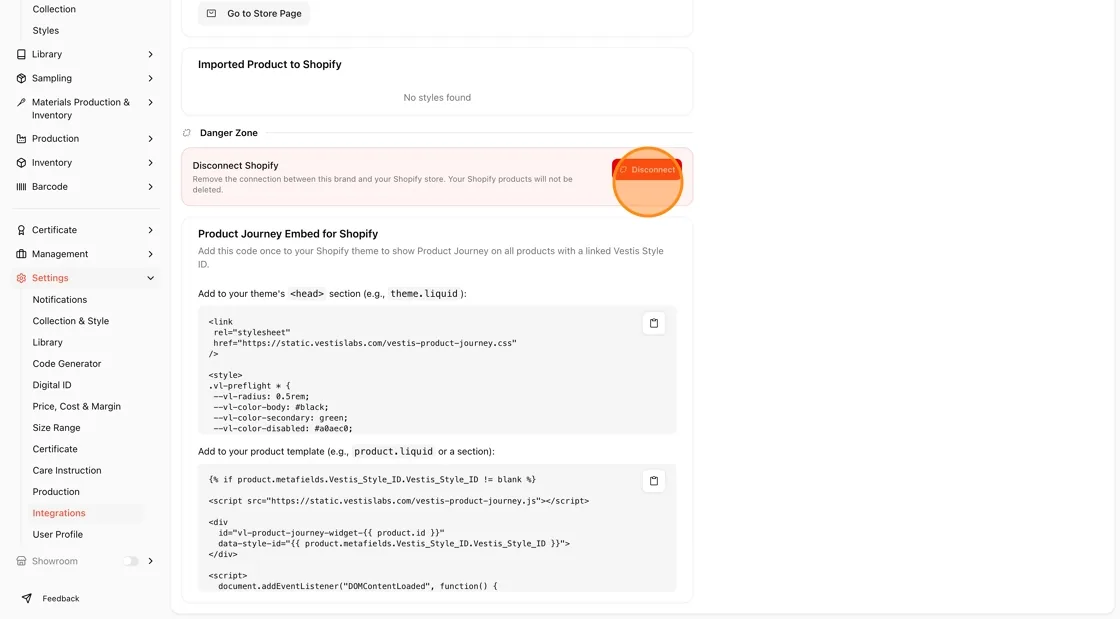Expand the Sampling menu chevron
1120x619 pixels.
coord(151,79)
